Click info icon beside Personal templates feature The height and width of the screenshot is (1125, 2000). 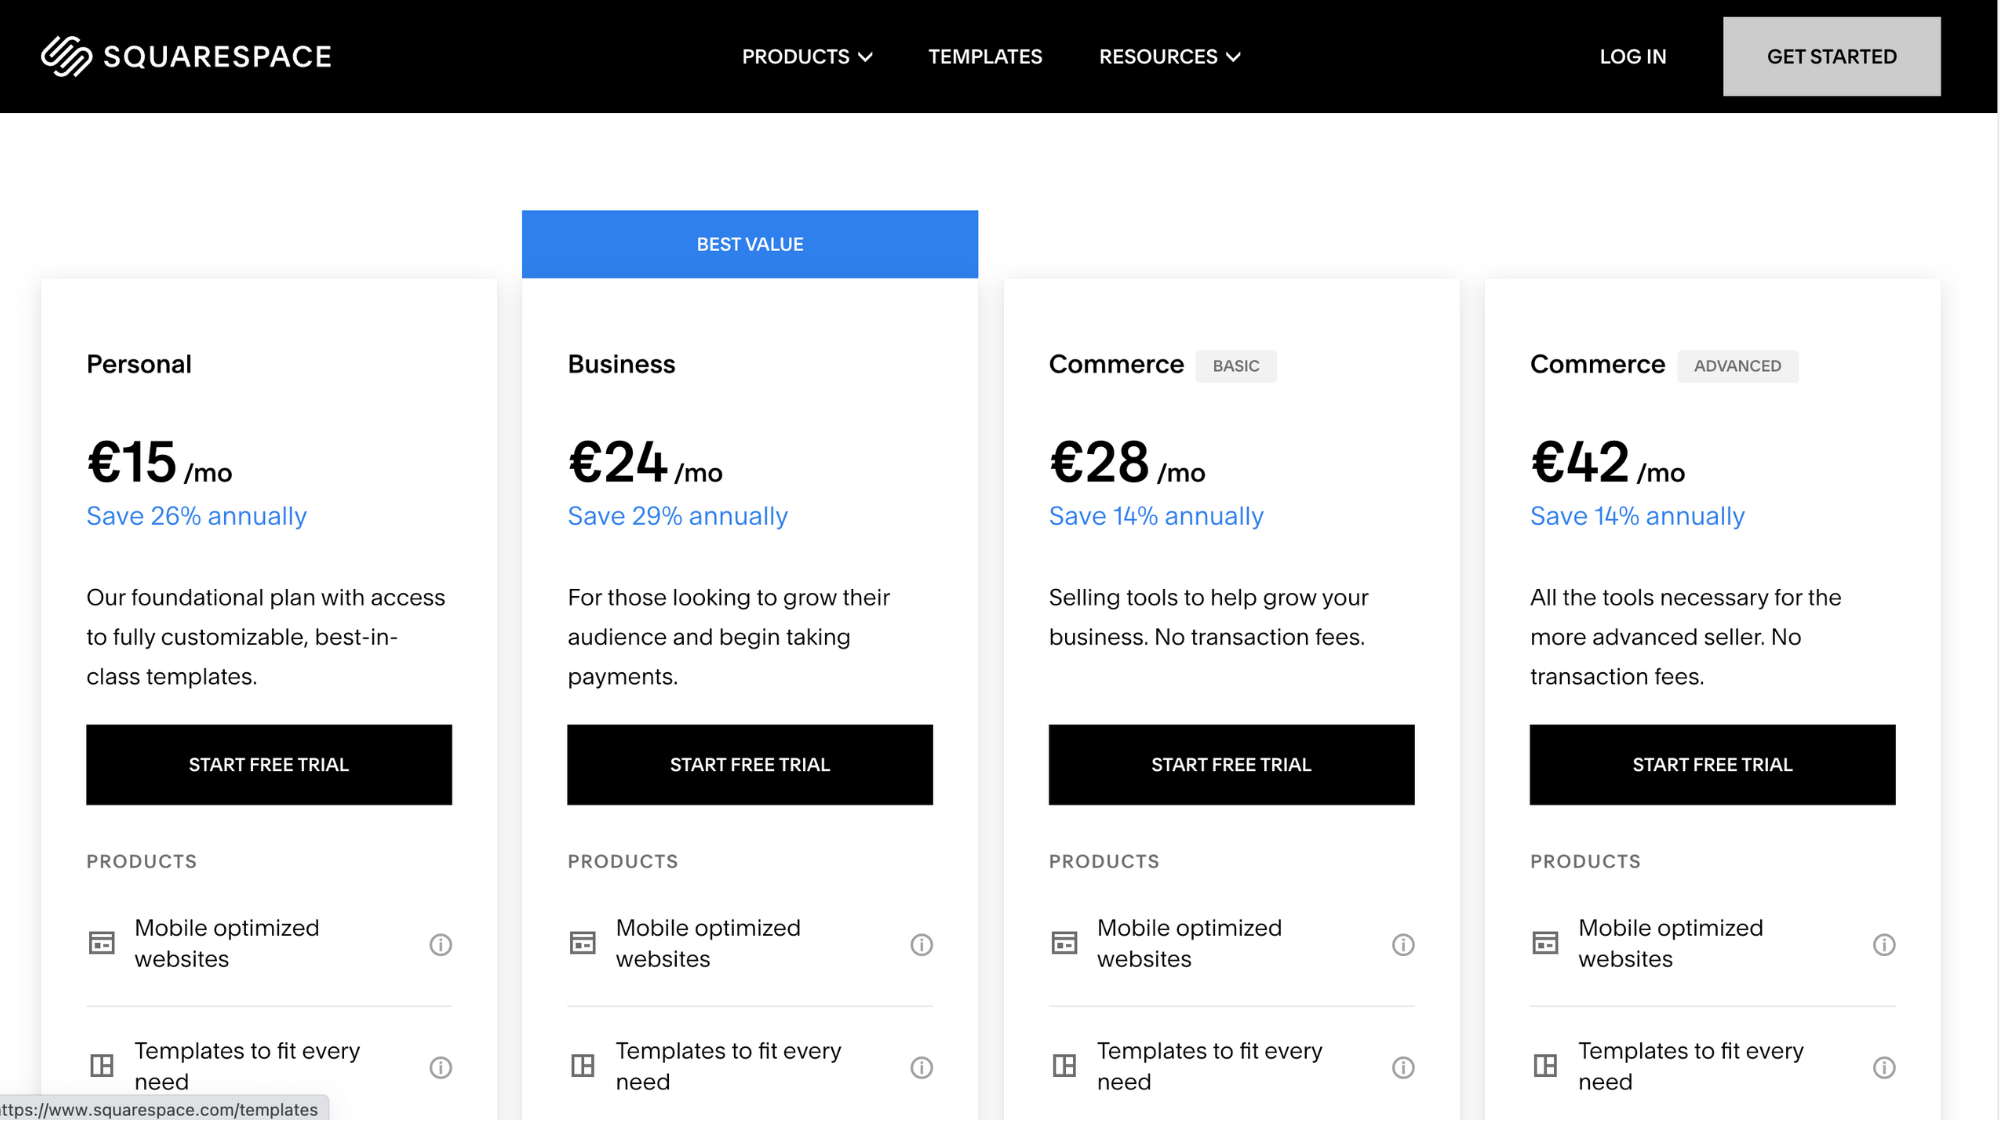(440, 1067)
